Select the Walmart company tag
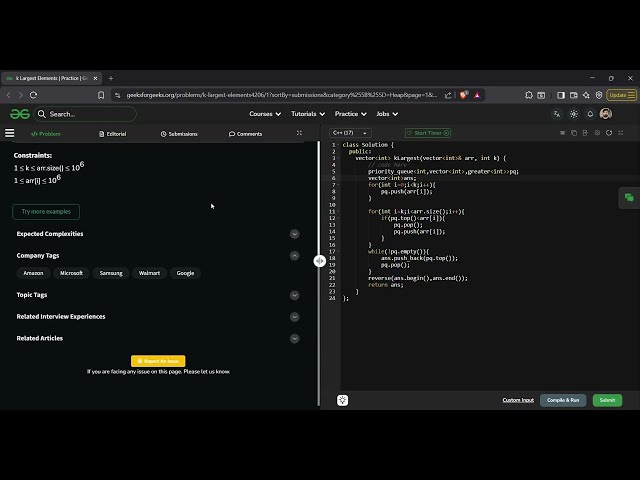 pos(149,273)
